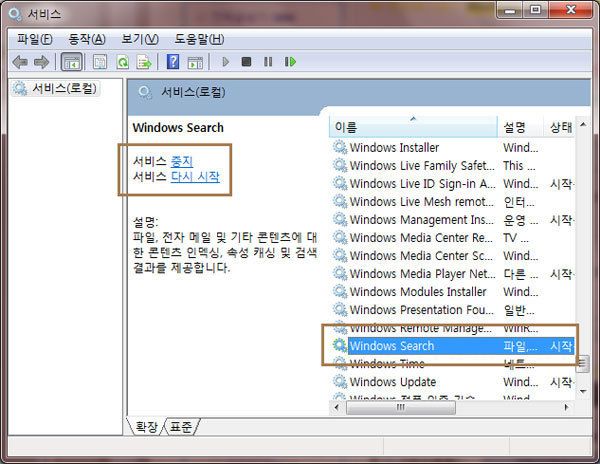
Task: Click the Refresh toolbar icon
Action: coord(122,62)
